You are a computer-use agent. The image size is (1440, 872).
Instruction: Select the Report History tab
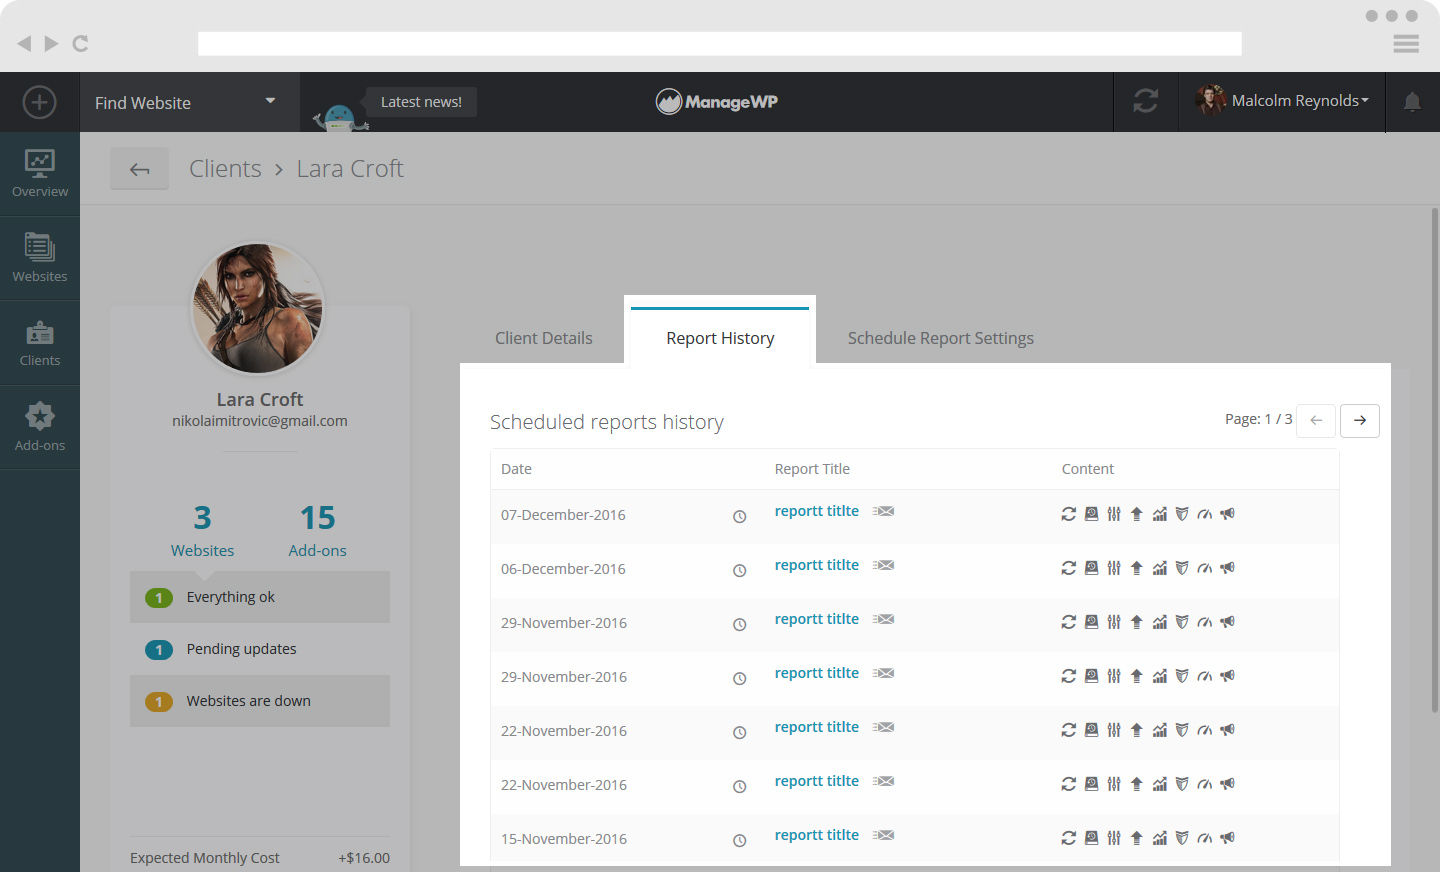[720, 338]
